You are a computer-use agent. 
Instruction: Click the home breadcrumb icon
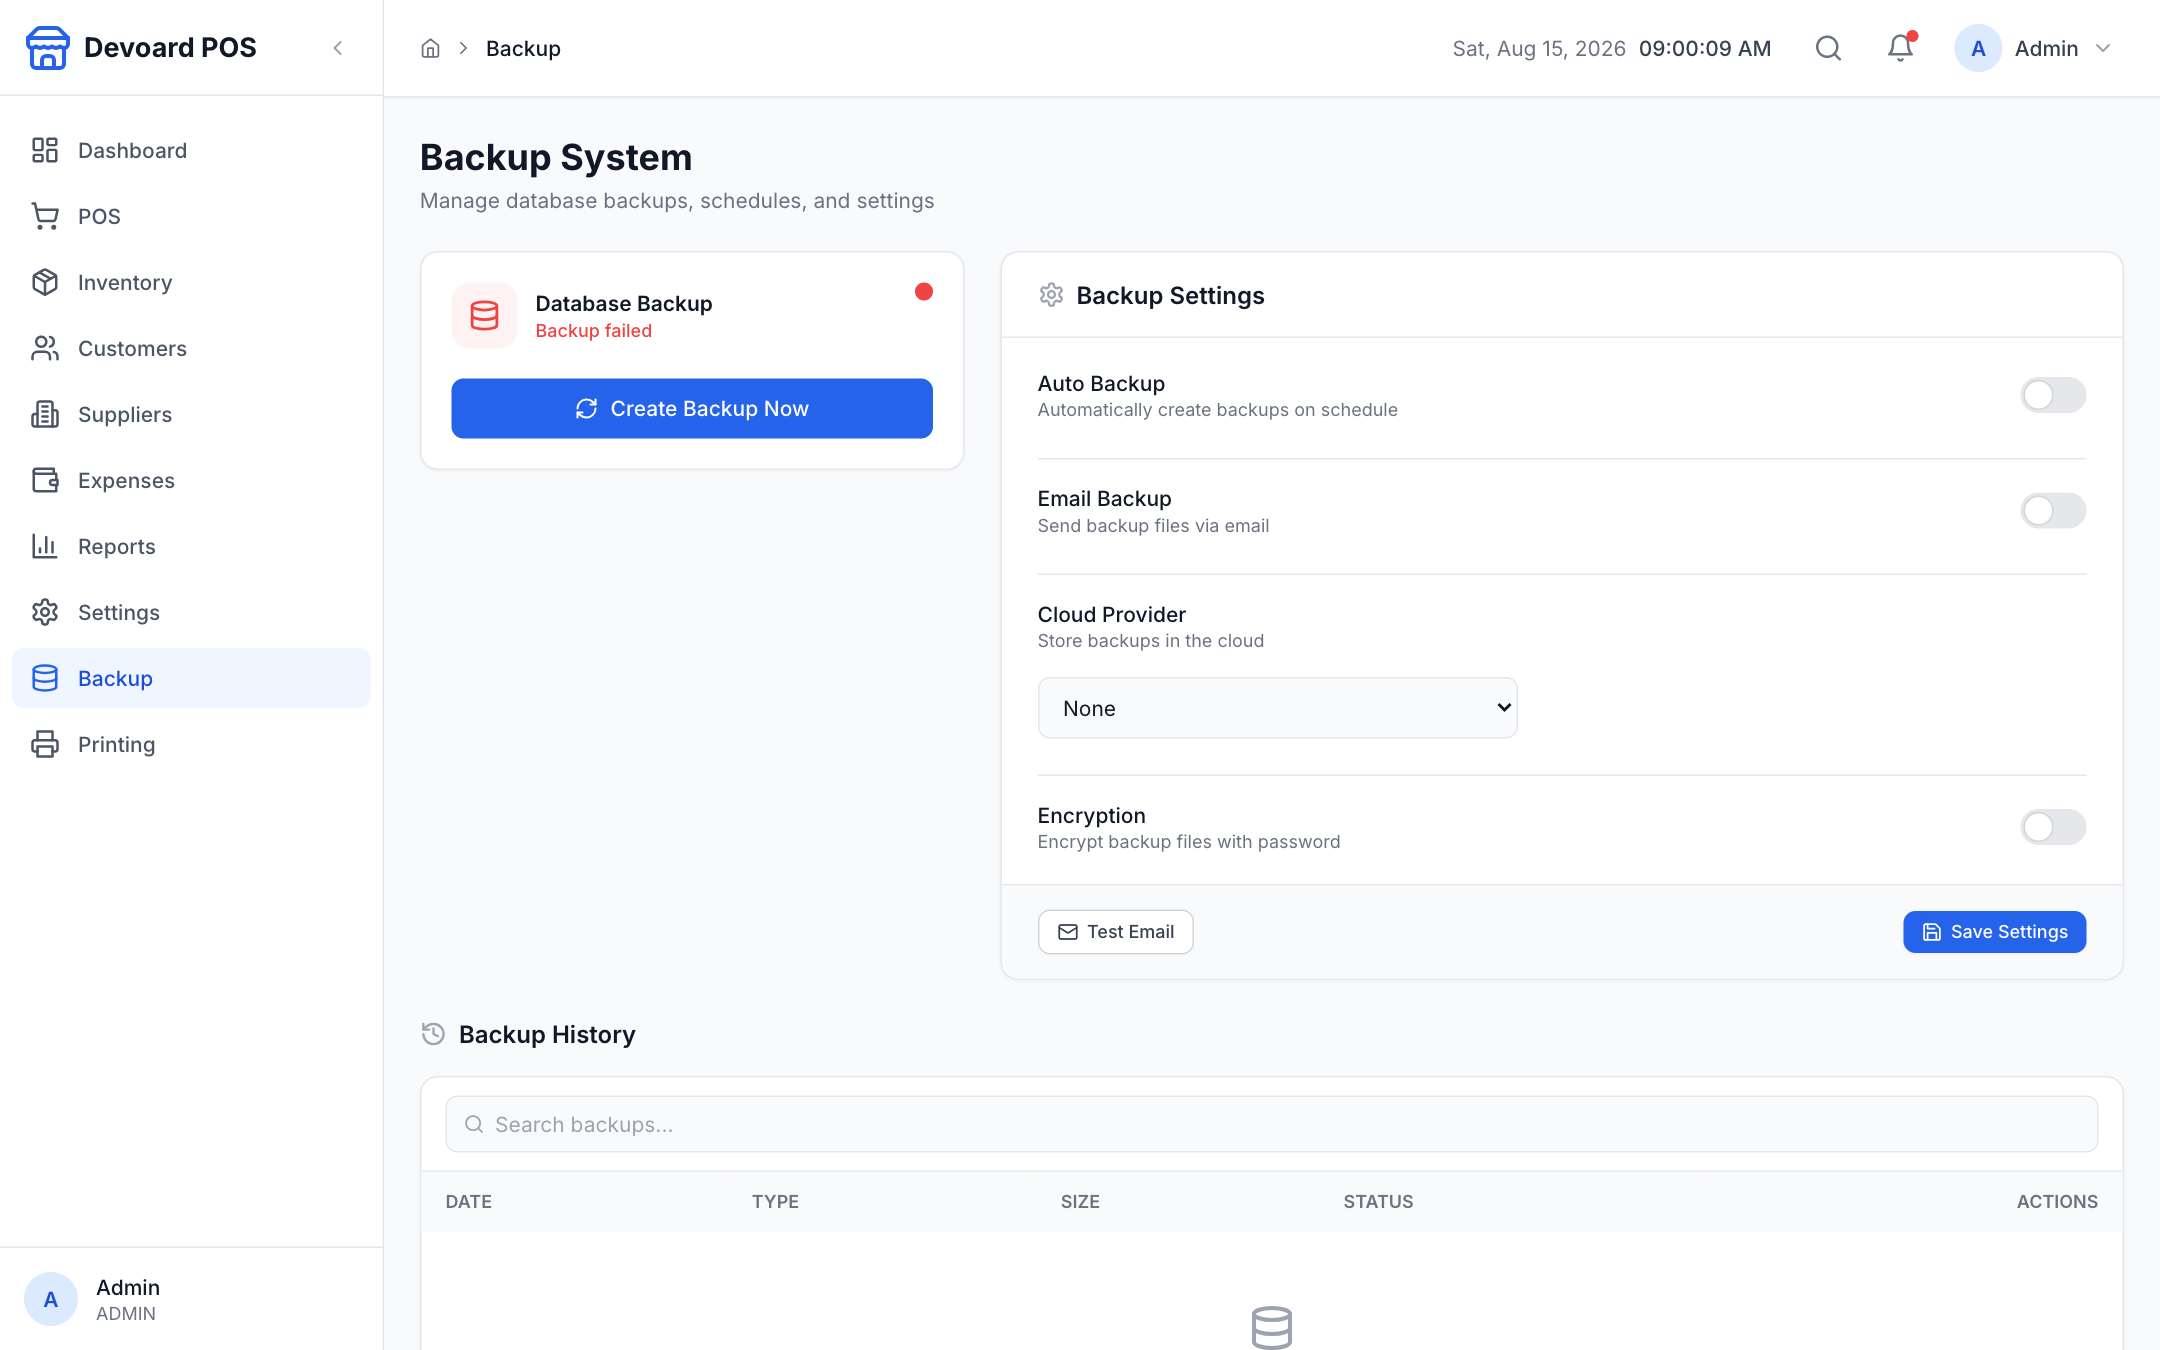(x=430, y=48)
